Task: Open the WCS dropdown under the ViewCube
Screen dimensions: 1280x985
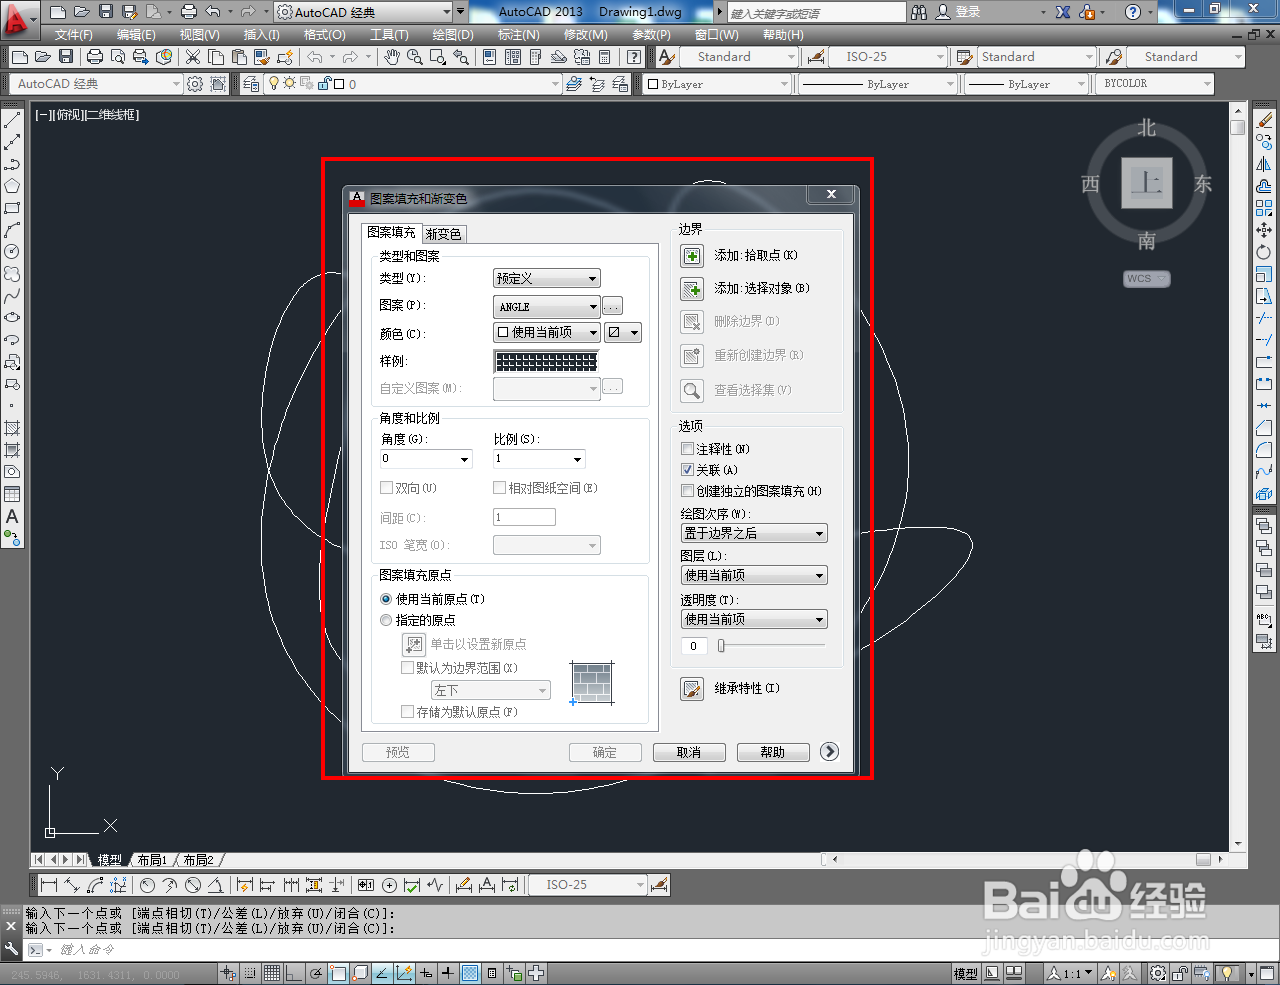Action: [x=1147, y=279]
